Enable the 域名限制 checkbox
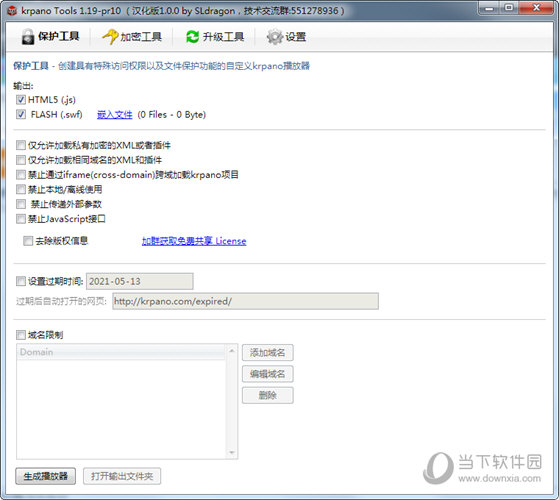 (21, 335)
